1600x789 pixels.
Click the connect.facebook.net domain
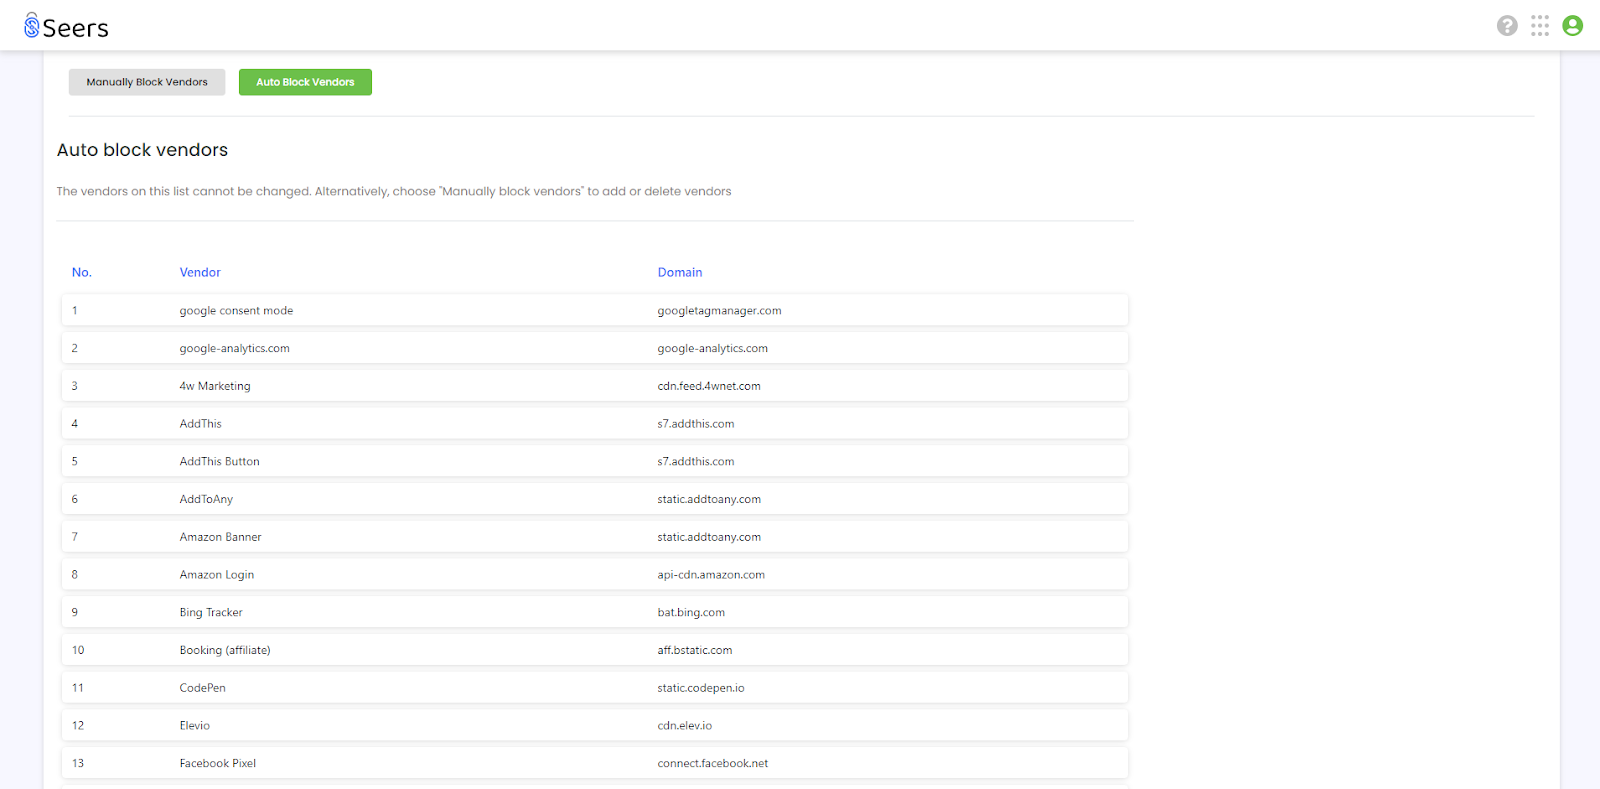tap(713, 764)
